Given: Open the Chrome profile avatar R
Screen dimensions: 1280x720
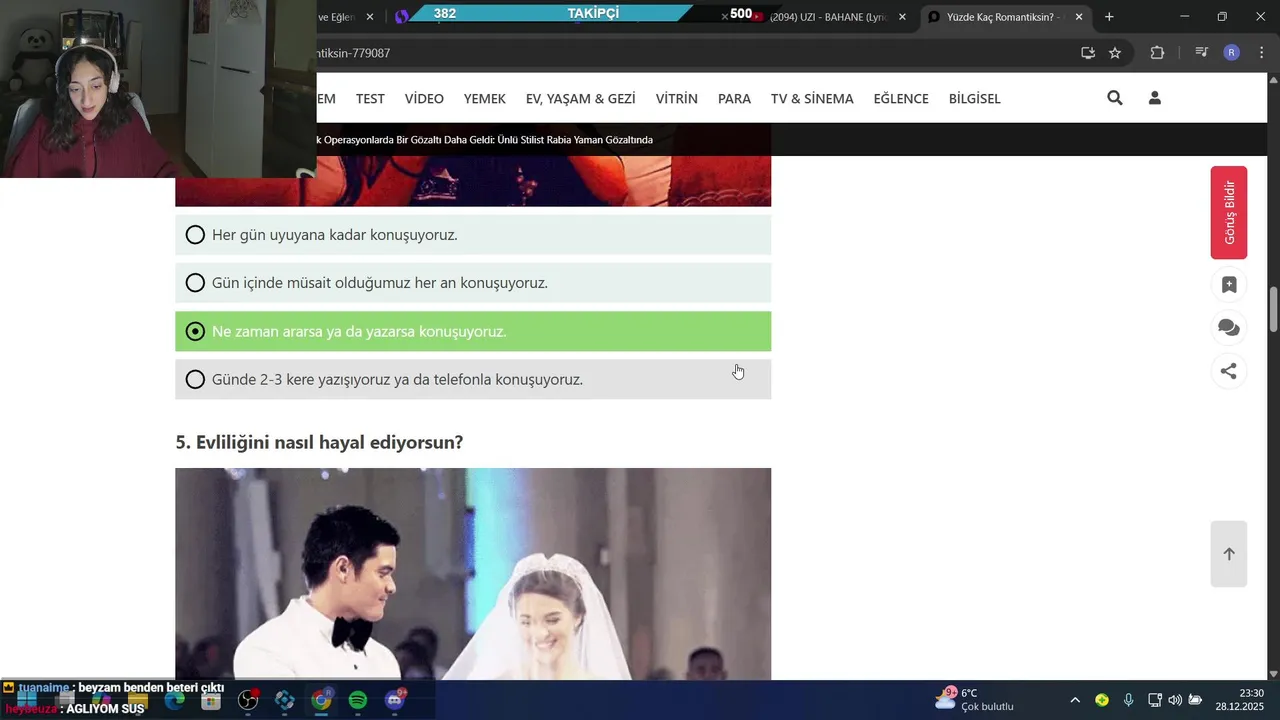Looking at the screenshot, I should (x=1232, y=53).
